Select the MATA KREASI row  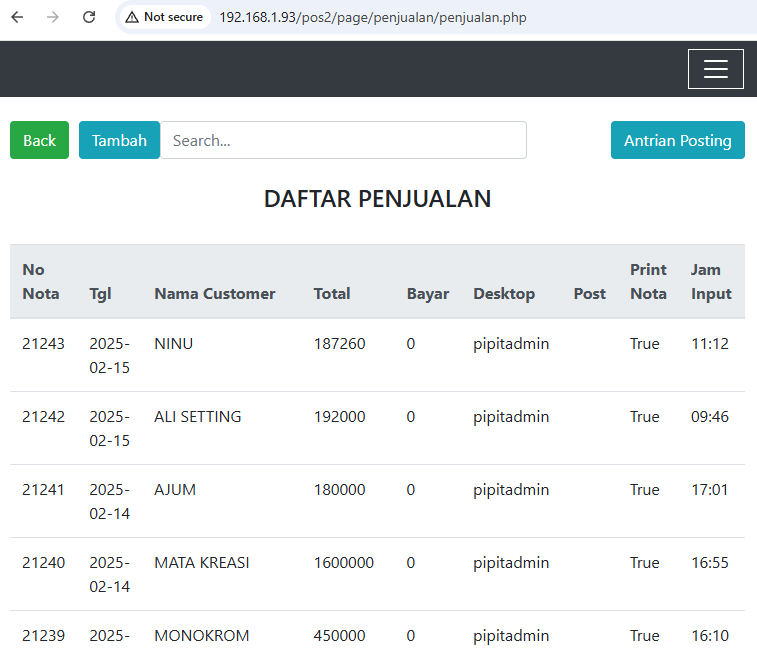(x=201, y=563)
